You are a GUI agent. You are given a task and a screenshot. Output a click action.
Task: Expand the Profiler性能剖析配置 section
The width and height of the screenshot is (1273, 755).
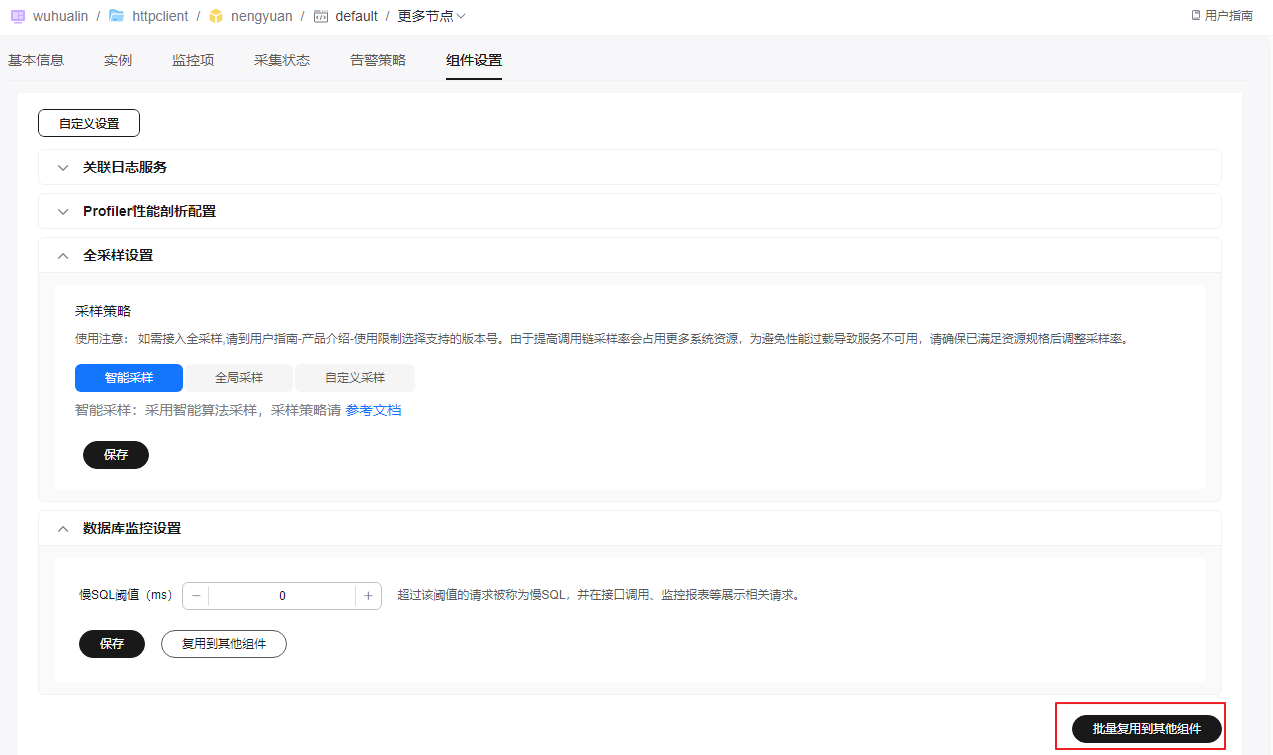point(63,211)
